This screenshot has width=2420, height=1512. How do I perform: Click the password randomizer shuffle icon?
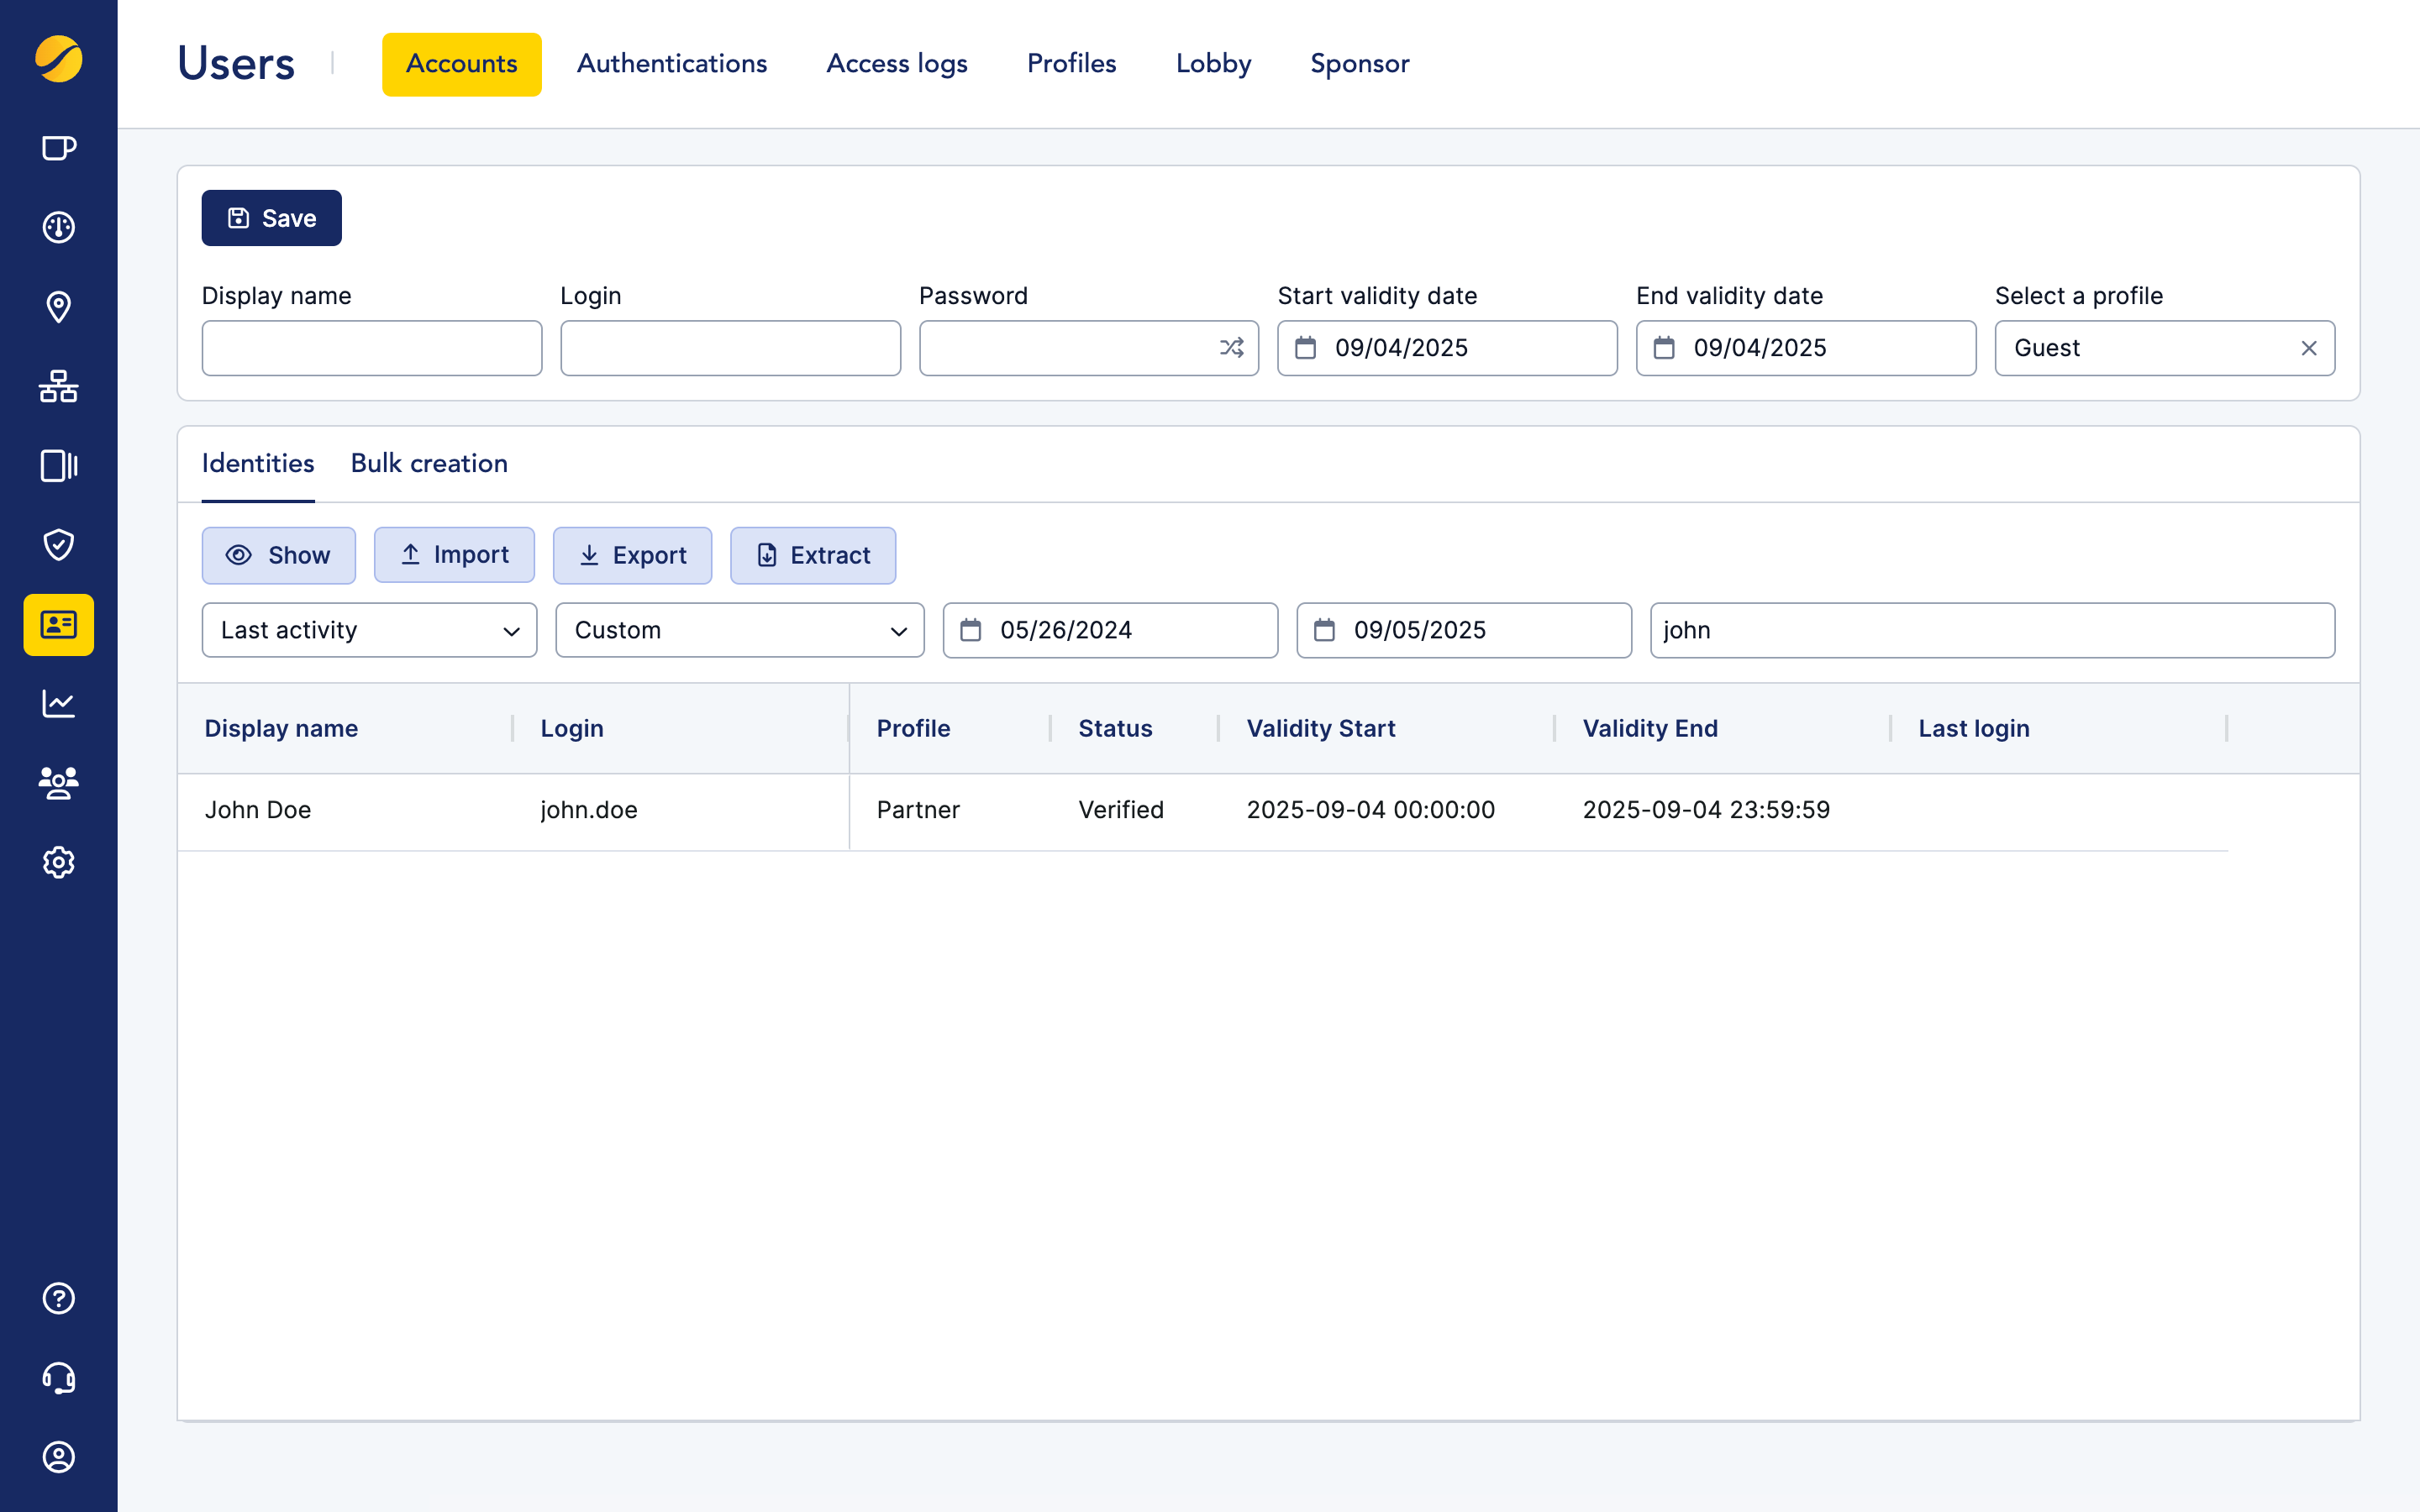click(1230, 348)
